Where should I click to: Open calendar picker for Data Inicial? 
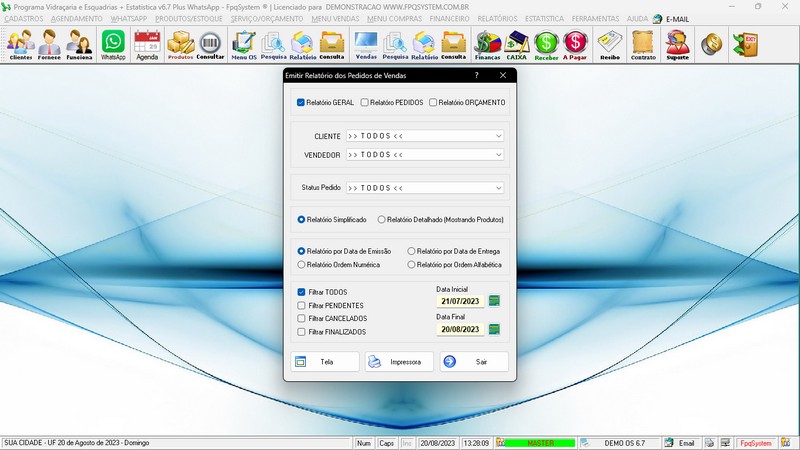pyautogui.click(x=494, y=301)
